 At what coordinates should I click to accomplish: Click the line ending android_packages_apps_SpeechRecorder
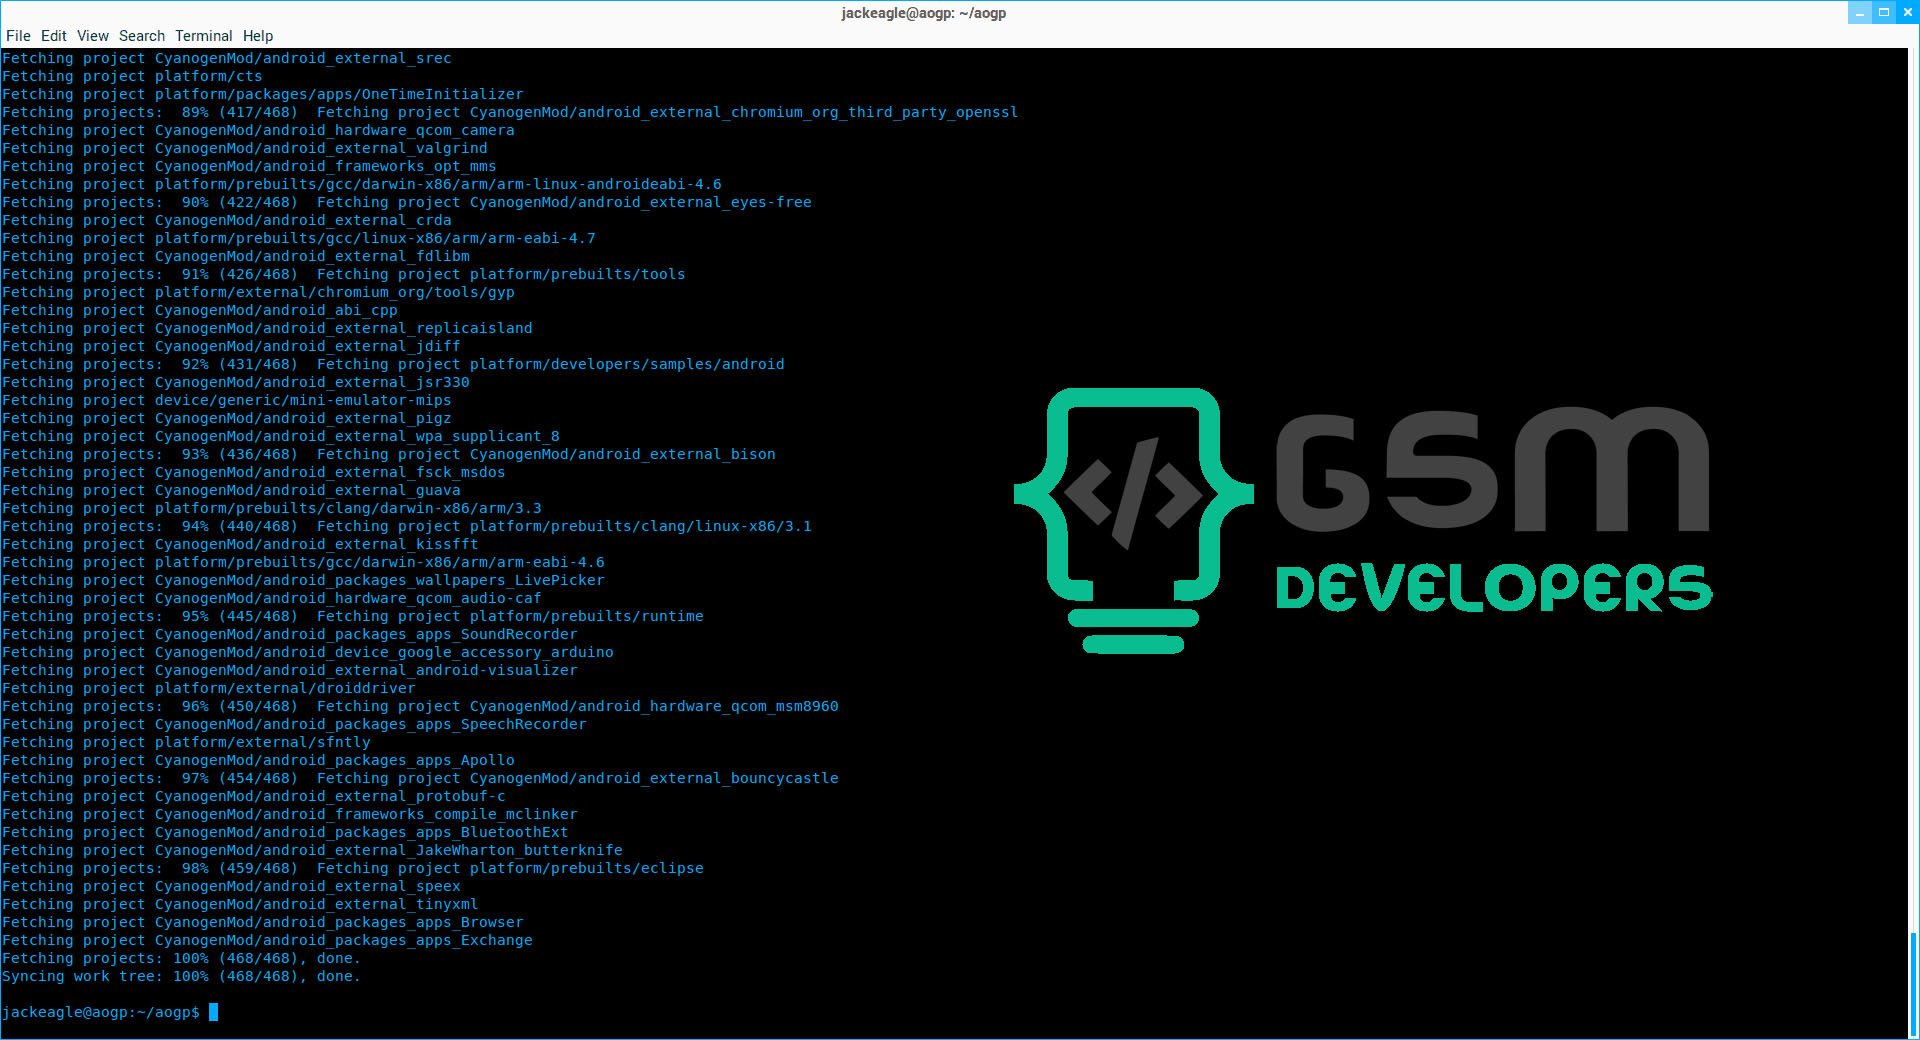[x=294, y=724]
